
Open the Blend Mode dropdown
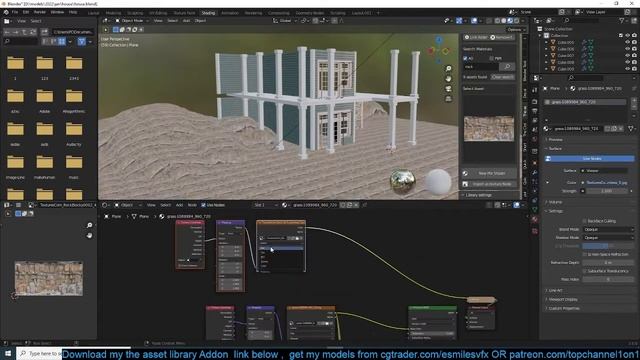608,229
